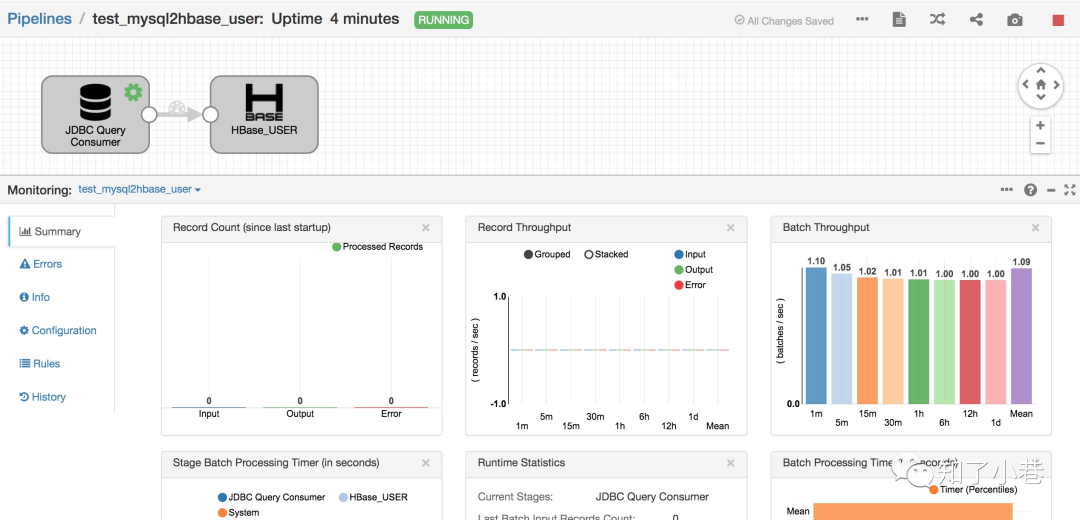Image resolution: width=1080 pixels, height=520 pixels.
Task: Open the help question mark icon
Action: click(1030, 190)
